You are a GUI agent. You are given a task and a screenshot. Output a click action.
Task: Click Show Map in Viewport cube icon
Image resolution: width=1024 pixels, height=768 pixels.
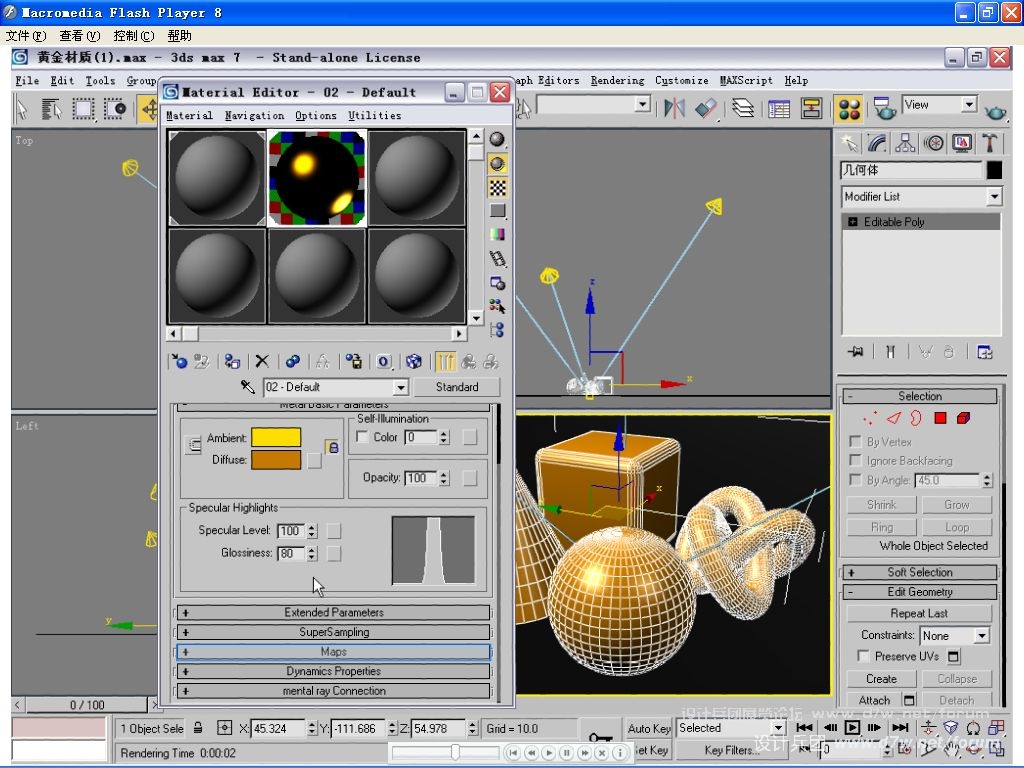[413, 361]
